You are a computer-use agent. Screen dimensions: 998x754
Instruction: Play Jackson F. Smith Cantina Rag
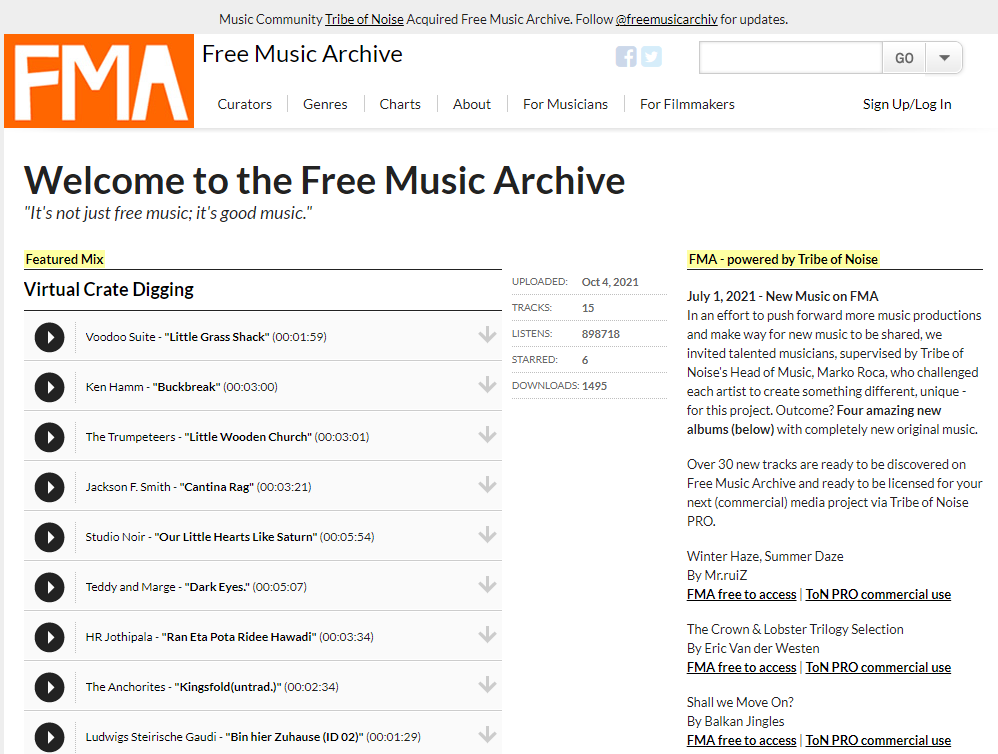point(50,487)
